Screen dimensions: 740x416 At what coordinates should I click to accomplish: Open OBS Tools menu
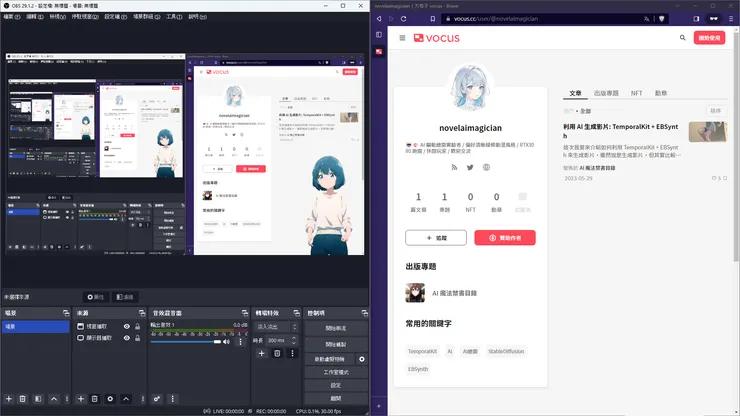coord(174,17)
